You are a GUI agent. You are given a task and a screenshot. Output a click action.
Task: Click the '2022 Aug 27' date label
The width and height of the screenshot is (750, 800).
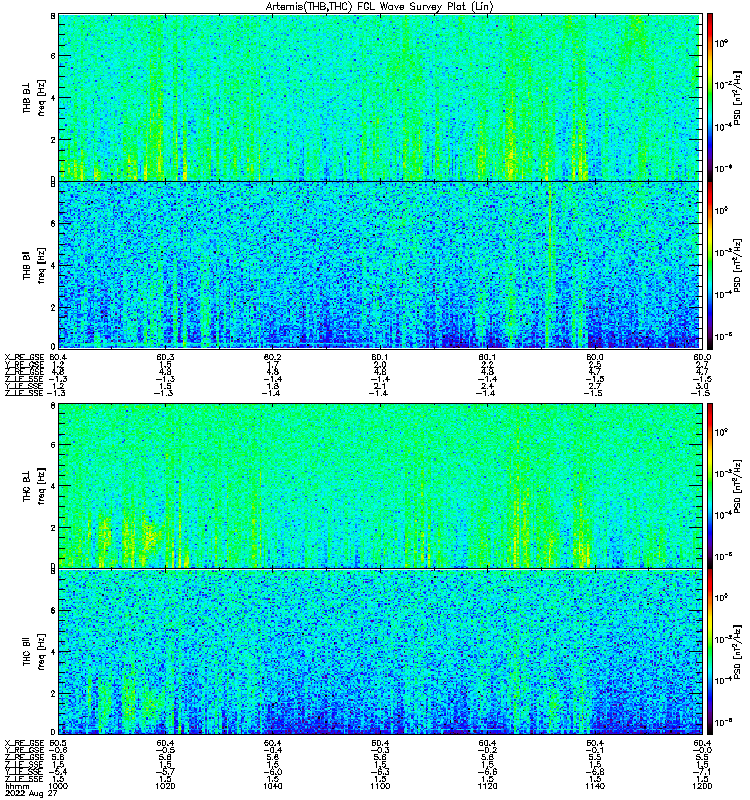pos(30,793)
